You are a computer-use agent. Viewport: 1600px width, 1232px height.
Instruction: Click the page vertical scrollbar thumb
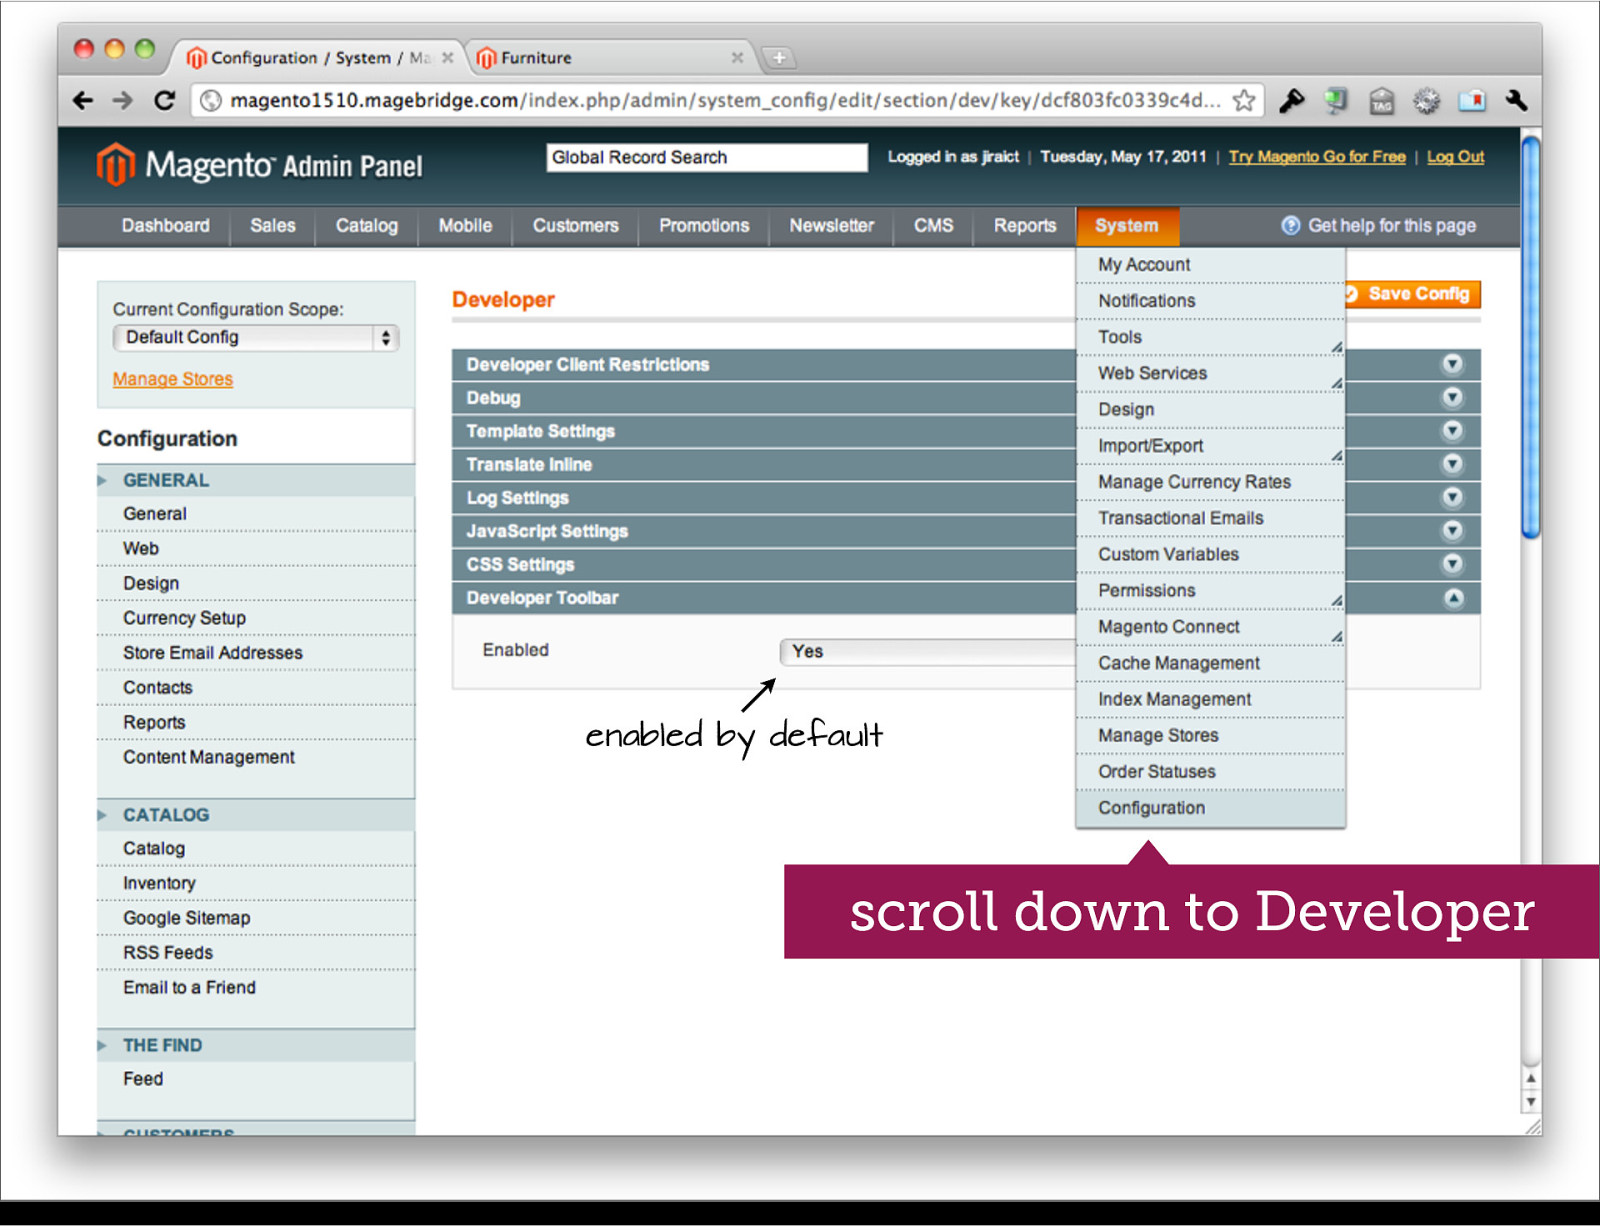[x=1530, y=338]
